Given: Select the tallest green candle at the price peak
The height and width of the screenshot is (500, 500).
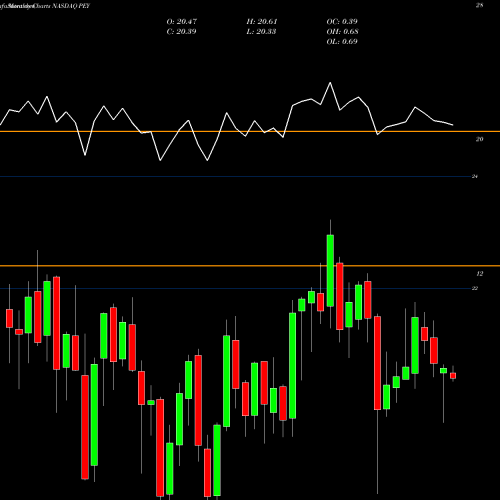Looking at the screenshot, I should (x=330, y=270).
